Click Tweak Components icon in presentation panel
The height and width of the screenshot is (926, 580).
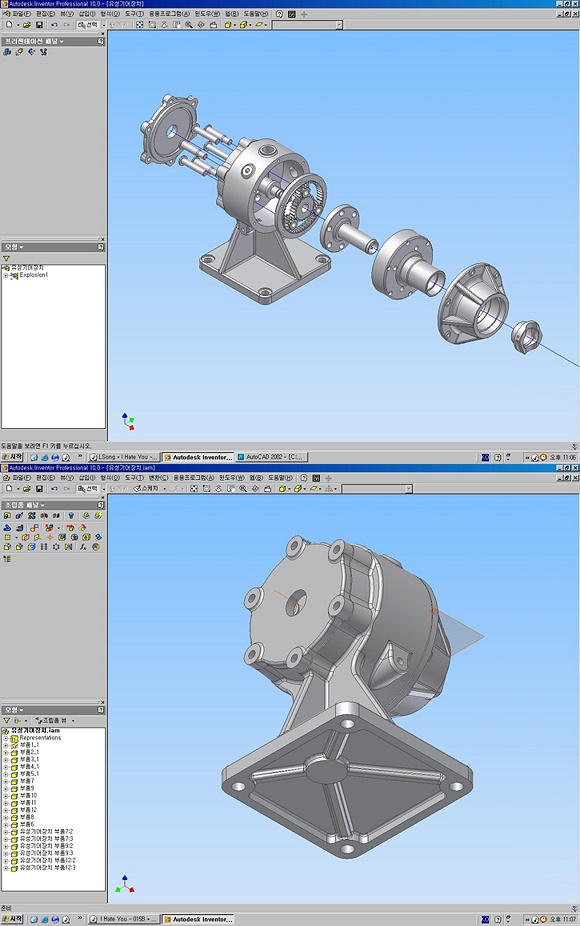pyautogui.click(x=19, y=52)
